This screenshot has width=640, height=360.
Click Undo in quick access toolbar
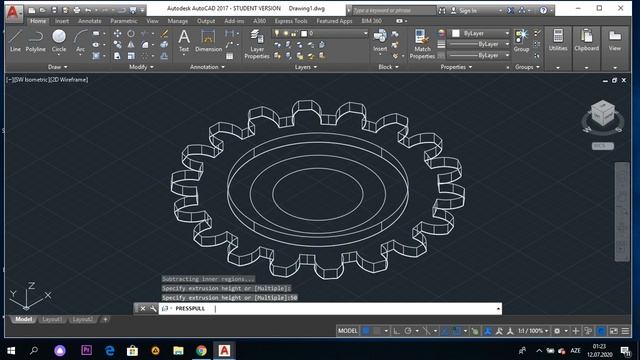pos(88,10)
